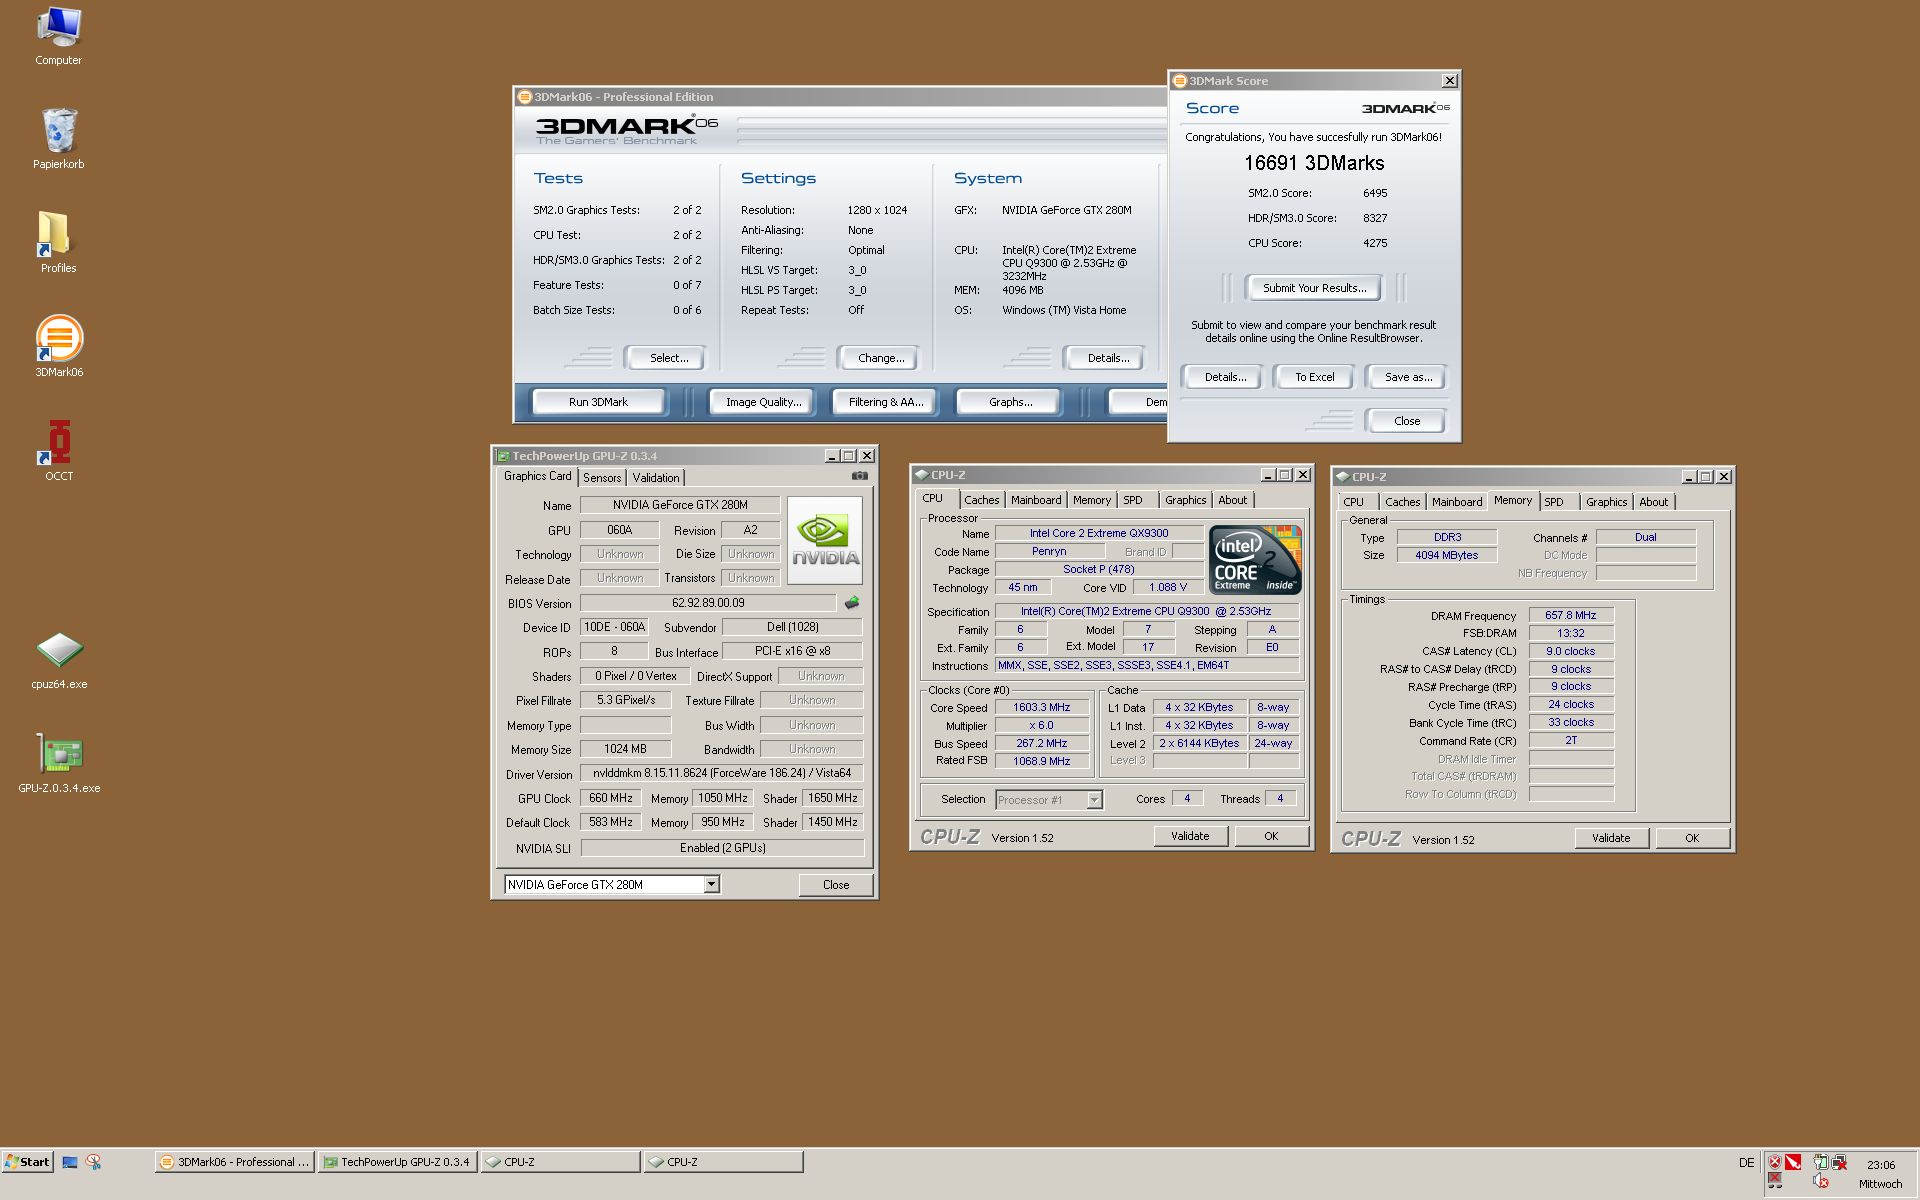Click the Start button

pyautogui.click(x=27, y=1162)
